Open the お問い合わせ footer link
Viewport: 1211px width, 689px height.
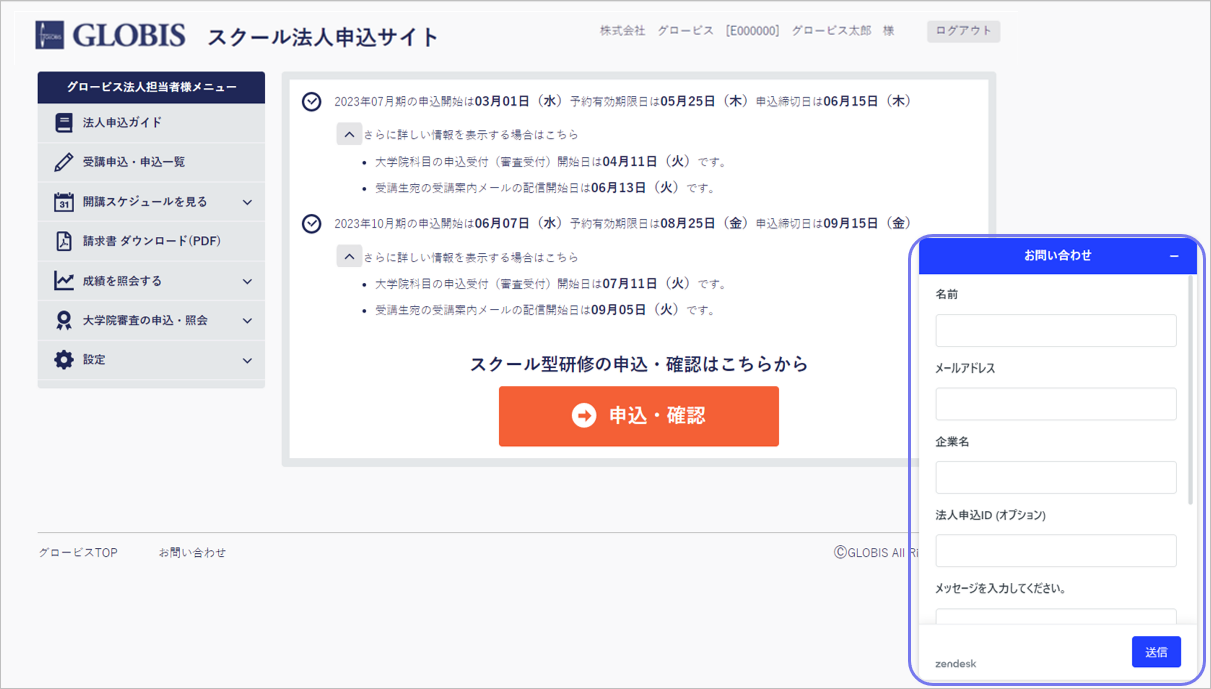point(192,553)
